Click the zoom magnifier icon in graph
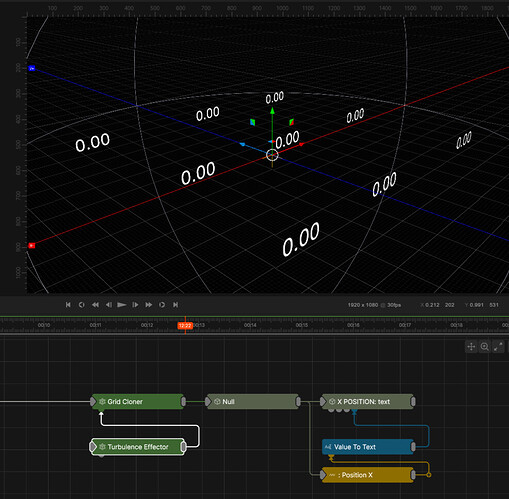This screenshot has height=499, width=509. click(485, 347)
